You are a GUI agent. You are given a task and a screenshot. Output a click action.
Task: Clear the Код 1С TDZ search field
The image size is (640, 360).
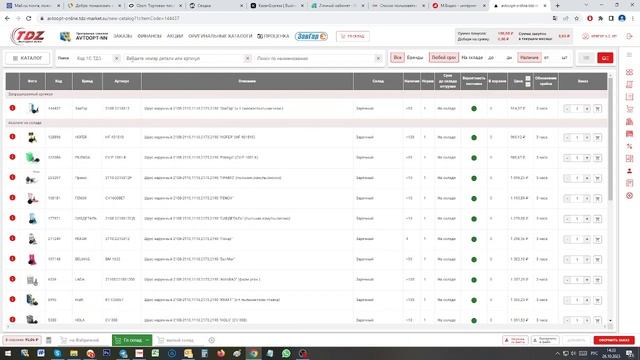[116, 58]
